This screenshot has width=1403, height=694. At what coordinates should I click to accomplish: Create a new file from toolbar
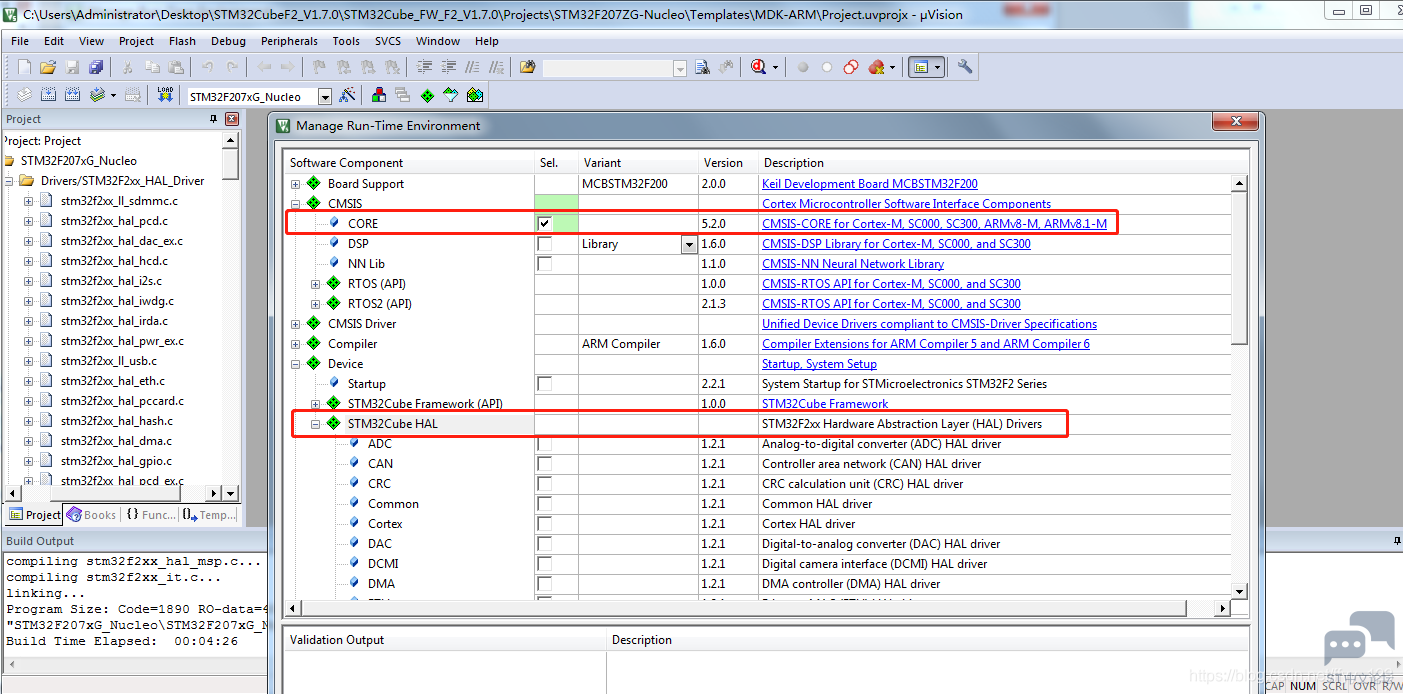(25, 67)
